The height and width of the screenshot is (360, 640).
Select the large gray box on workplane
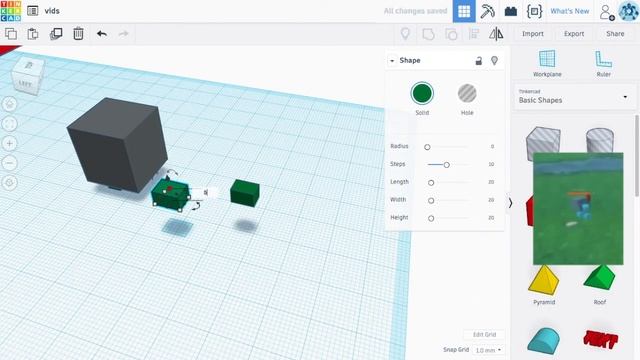[118, 145]
